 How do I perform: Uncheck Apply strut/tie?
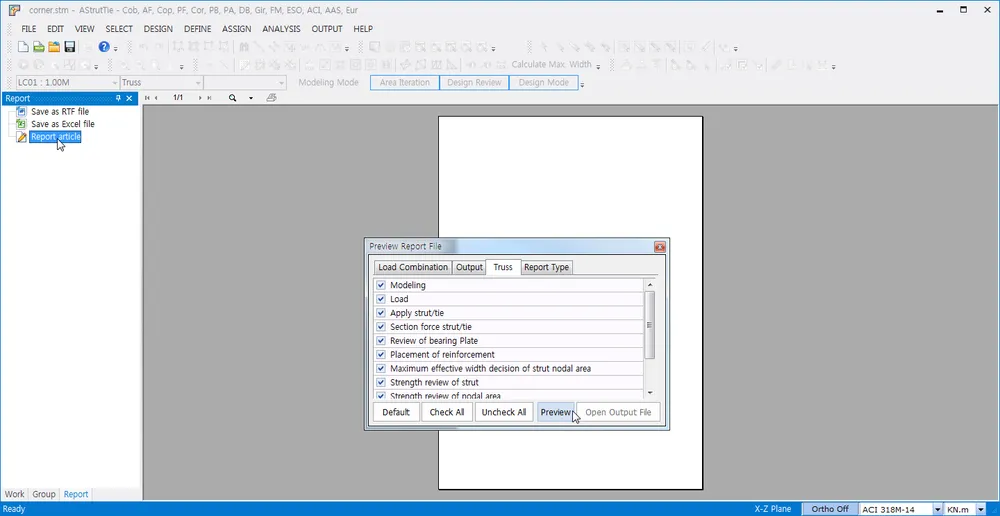[381, 313]
